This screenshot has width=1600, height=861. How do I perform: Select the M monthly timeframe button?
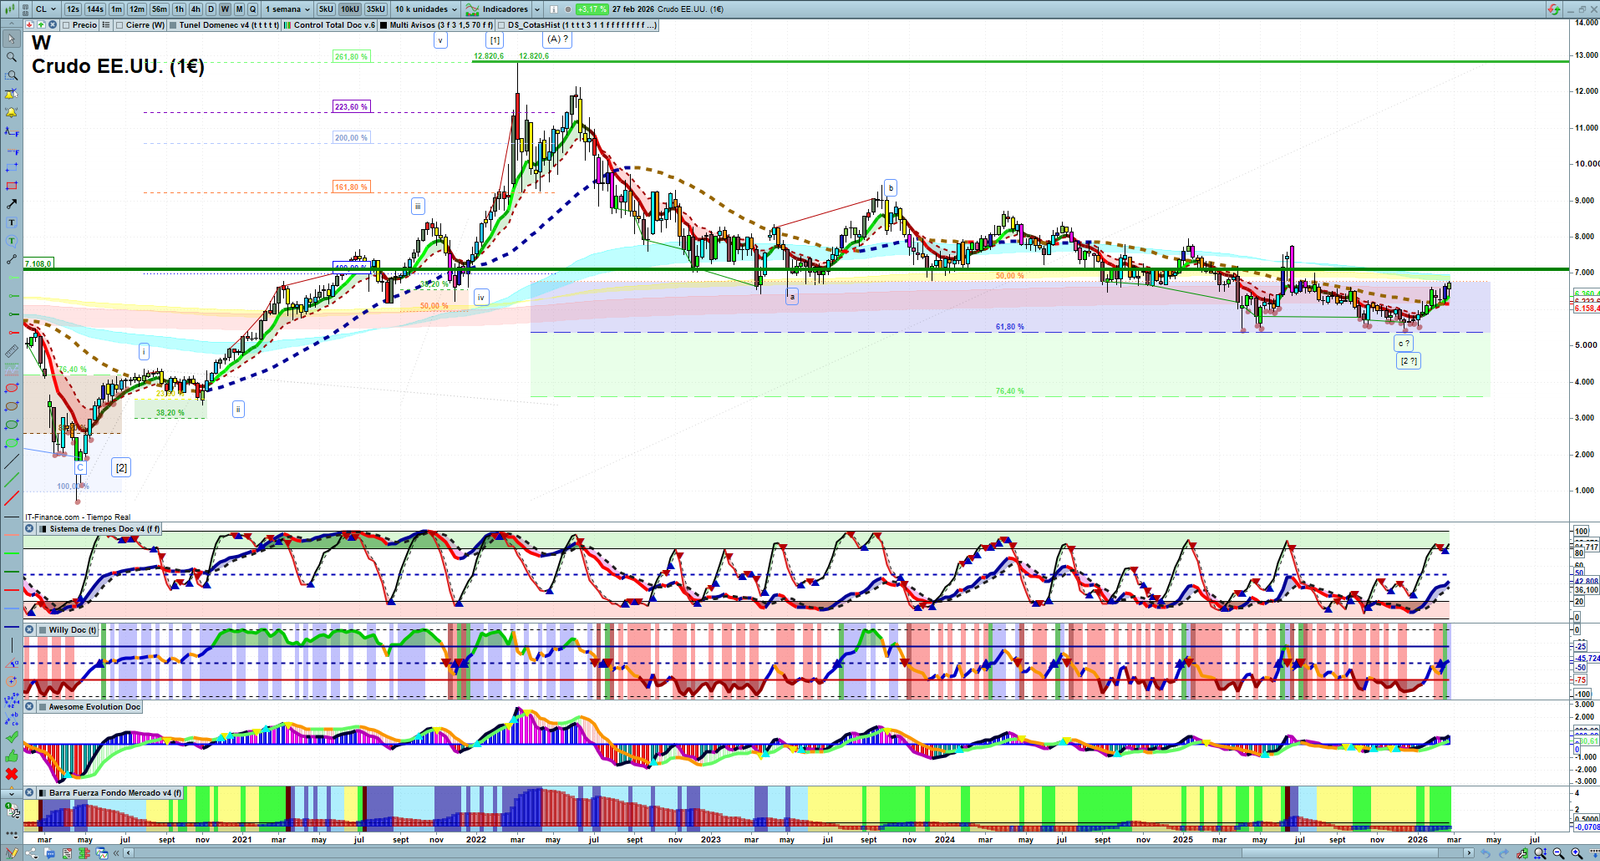click(239, 9)
